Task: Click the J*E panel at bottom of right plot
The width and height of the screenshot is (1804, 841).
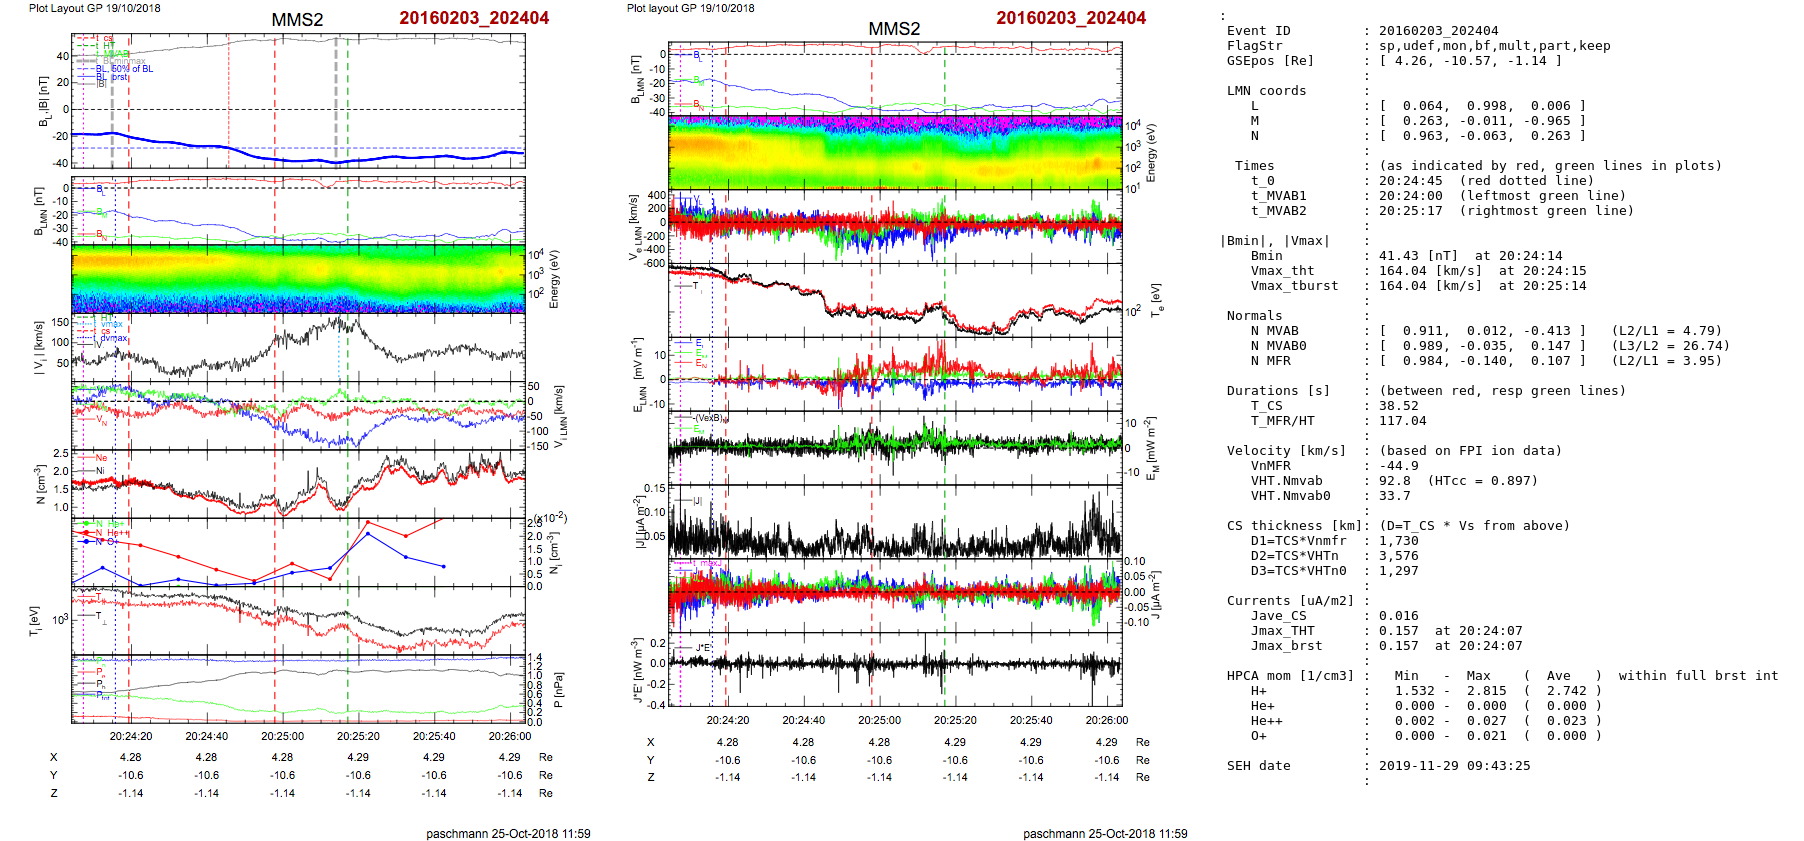Action: [895, 668]
